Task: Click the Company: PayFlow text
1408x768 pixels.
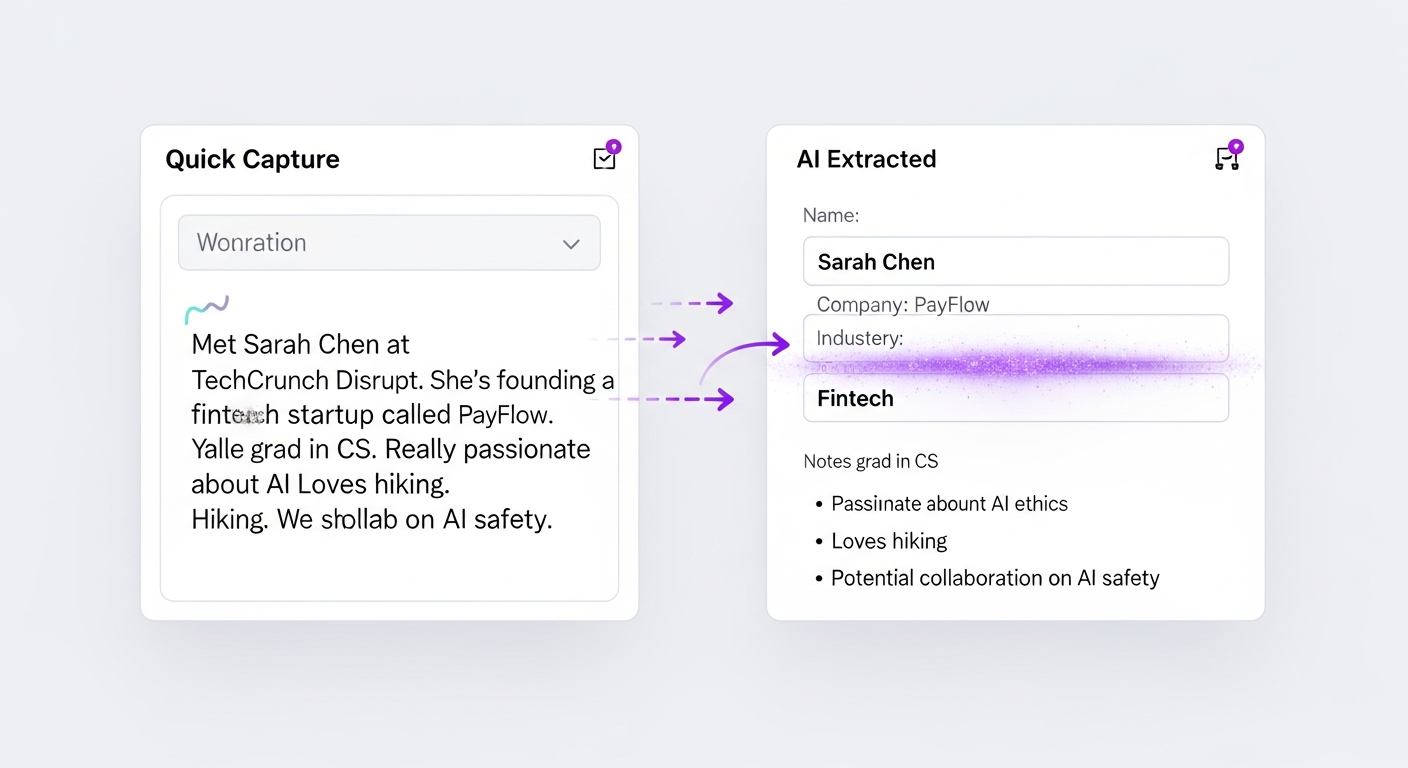Action: click(902, 304)
